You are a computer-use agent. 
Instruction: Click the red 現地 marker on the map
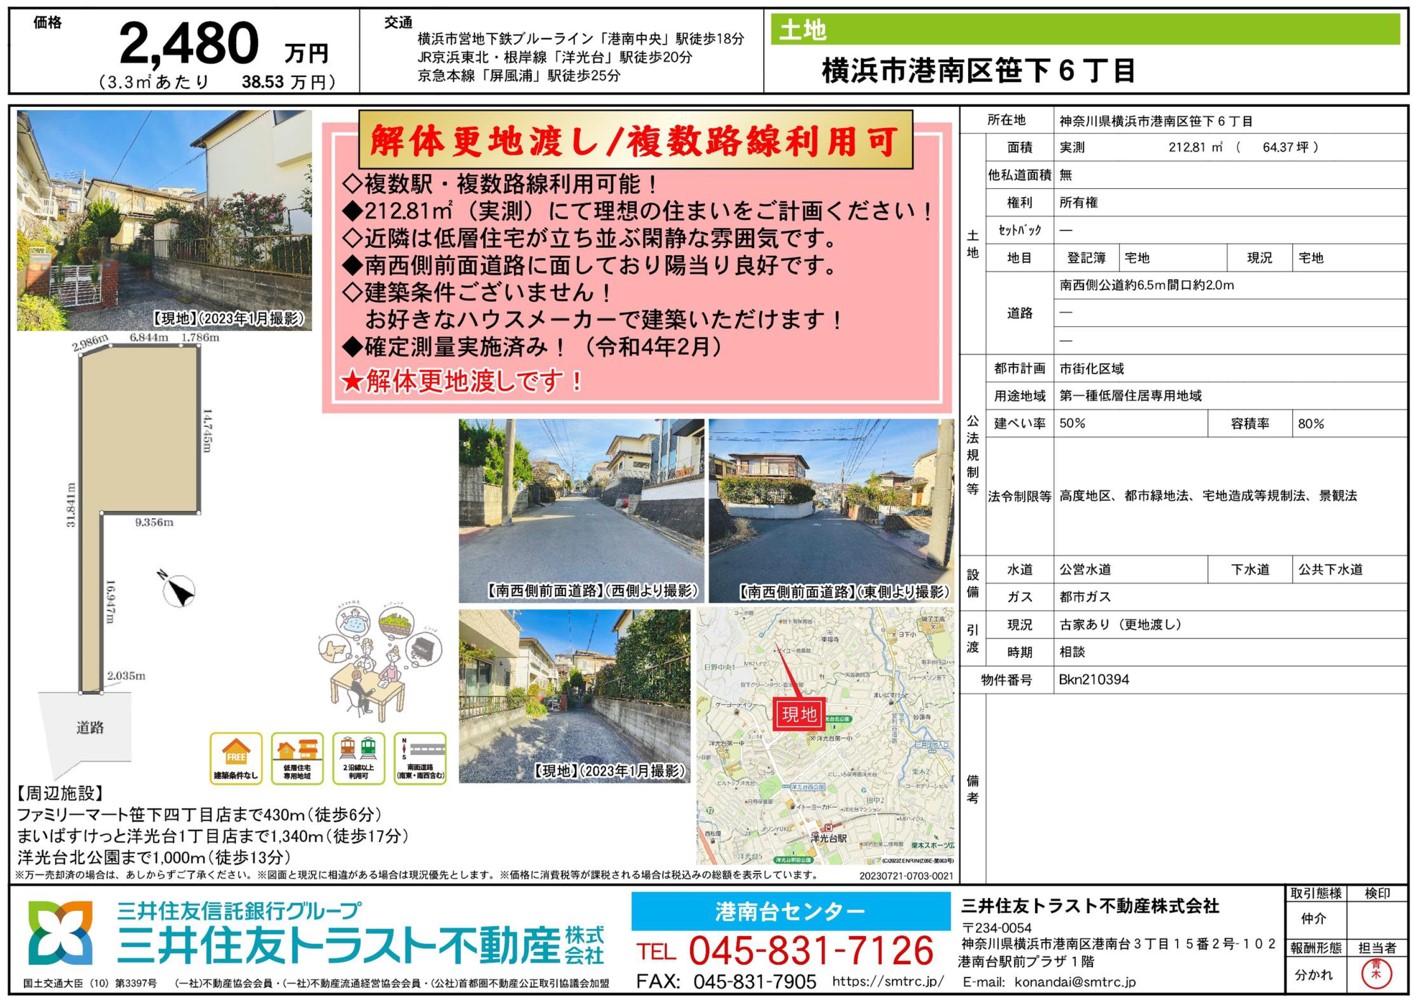coord(798,714)
